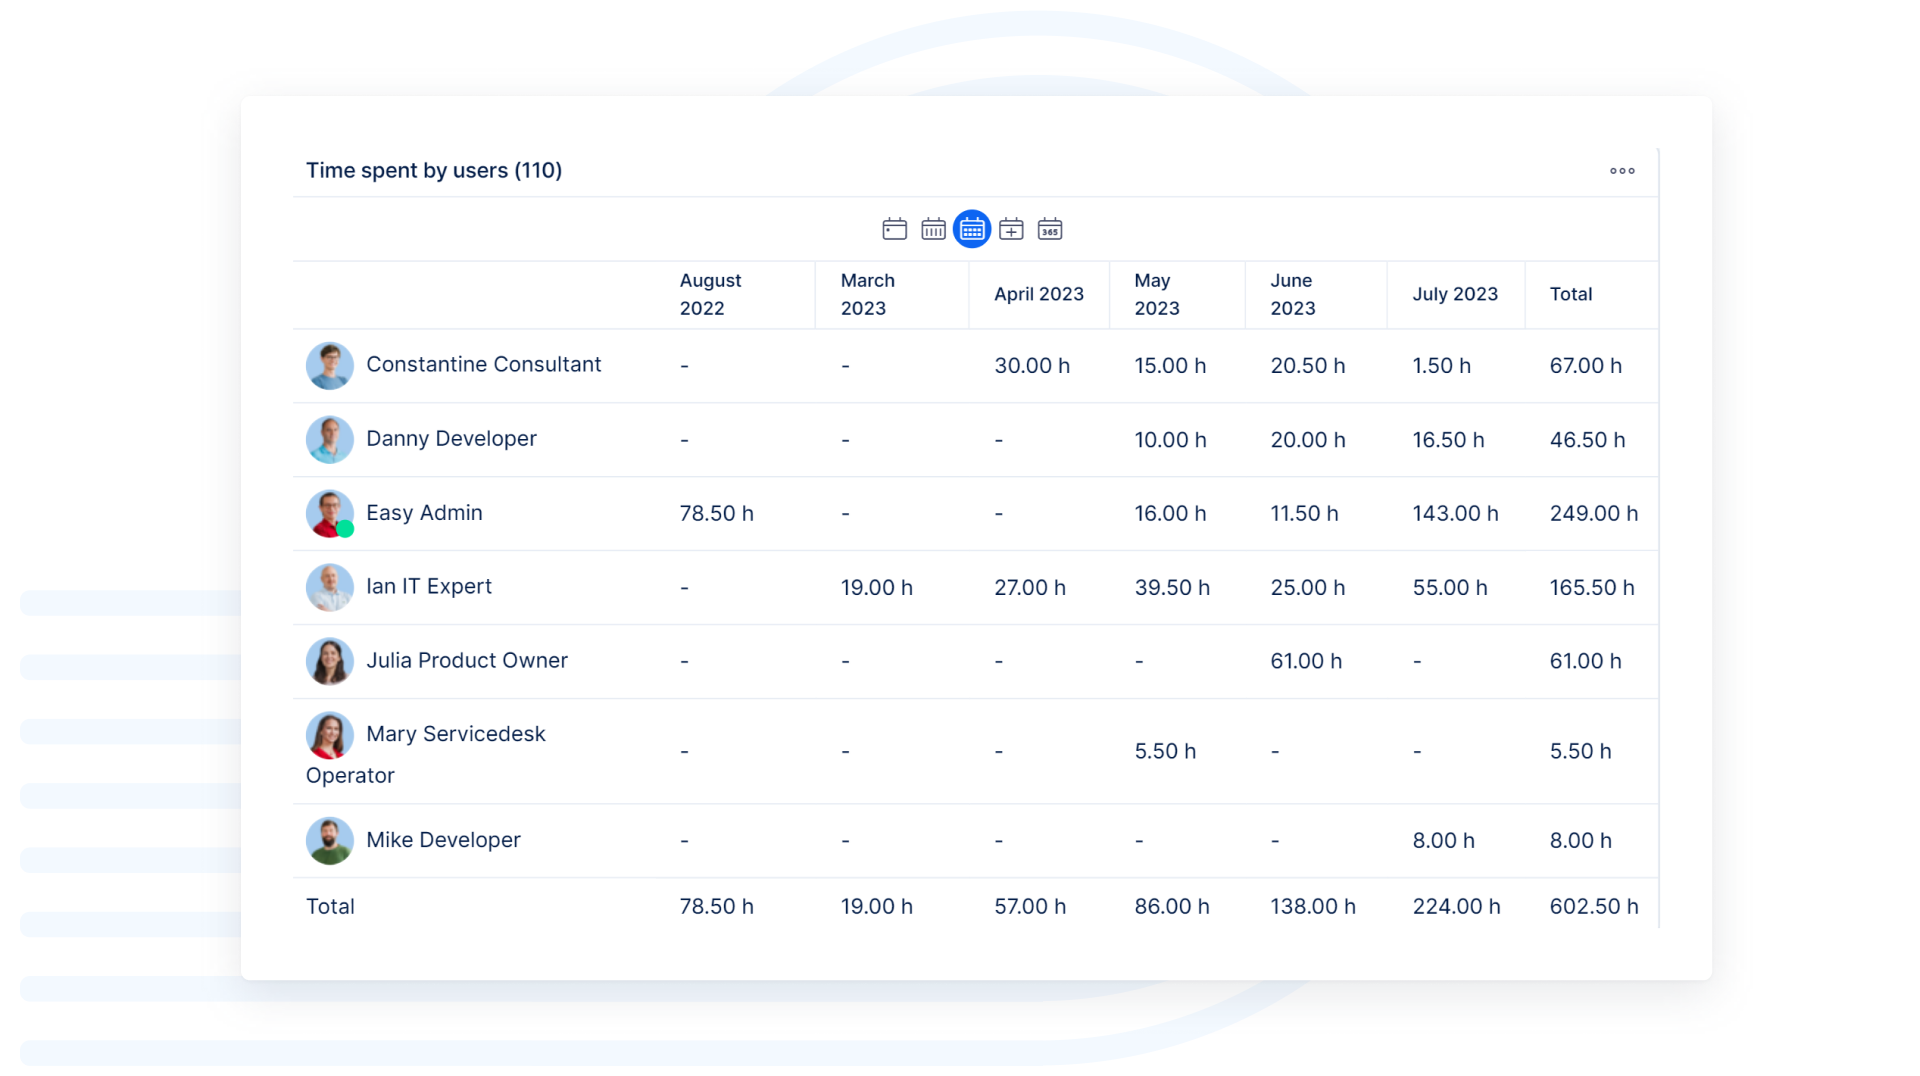
Task: Click the Total column header
Action: tap(1570, 294)
